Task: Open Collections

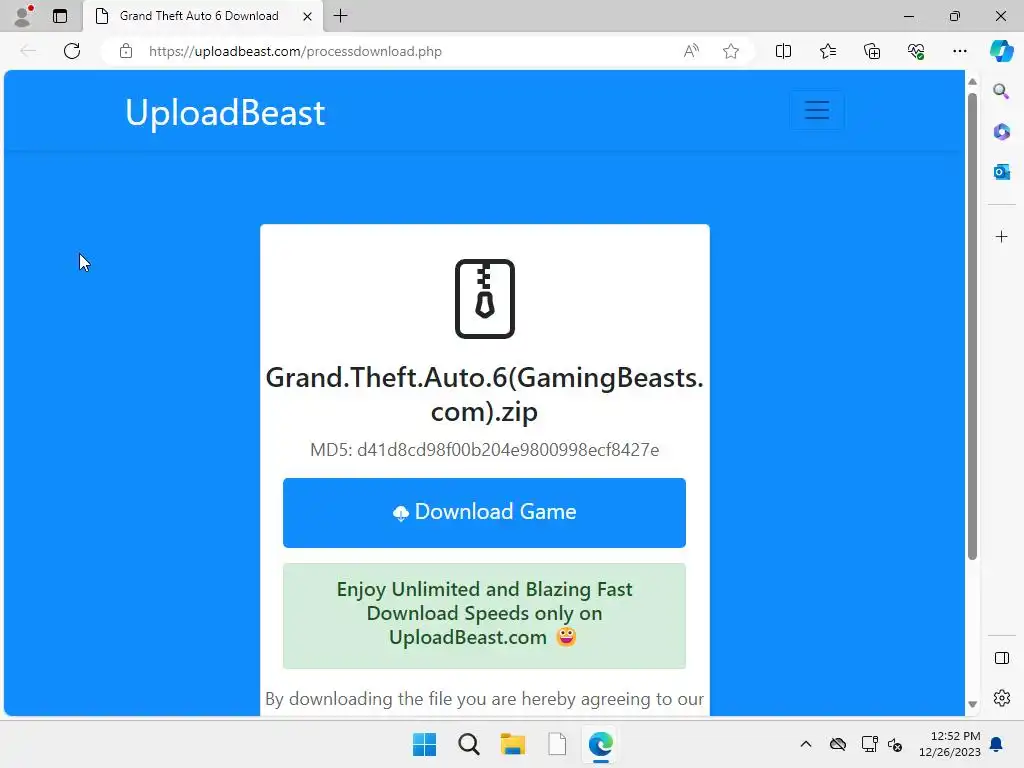Action: click(872, 51)
